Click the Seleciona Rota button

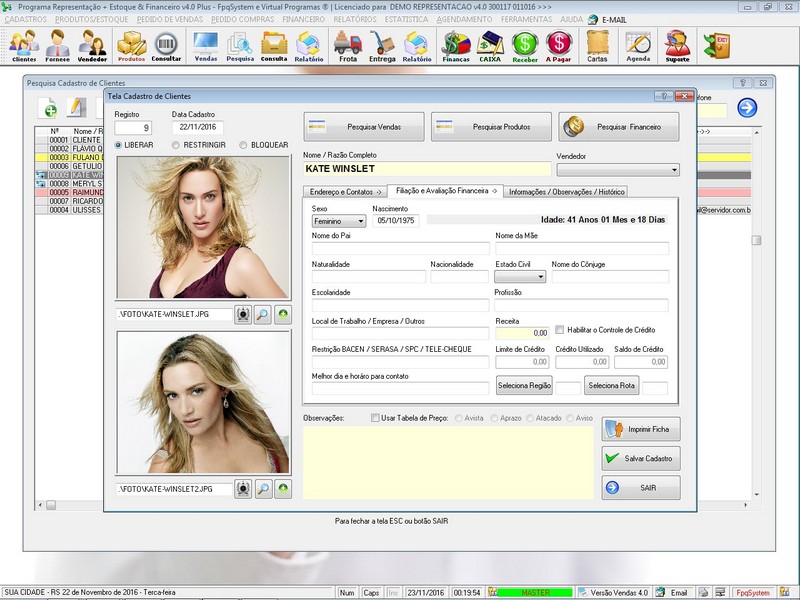click(611, 386)
